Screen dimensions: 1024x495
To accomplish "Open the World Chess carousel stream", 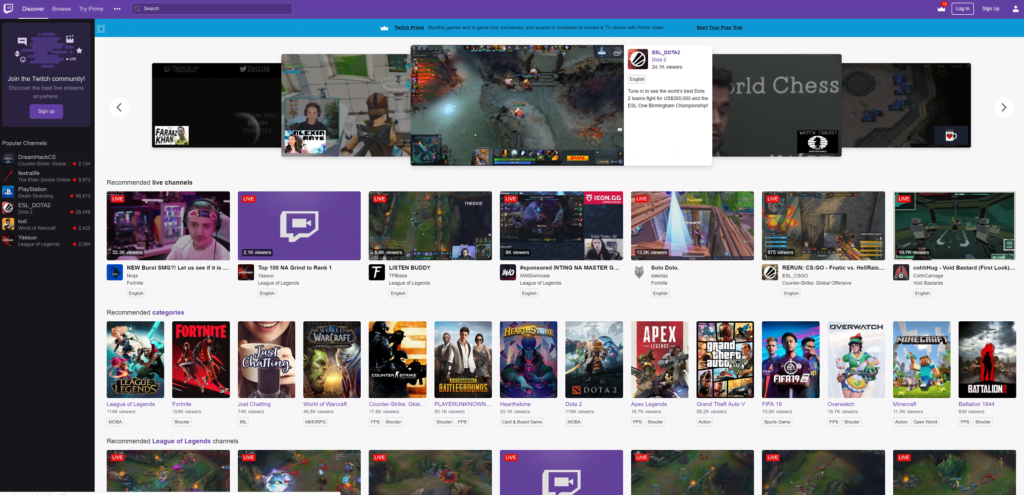I will 776,105.
